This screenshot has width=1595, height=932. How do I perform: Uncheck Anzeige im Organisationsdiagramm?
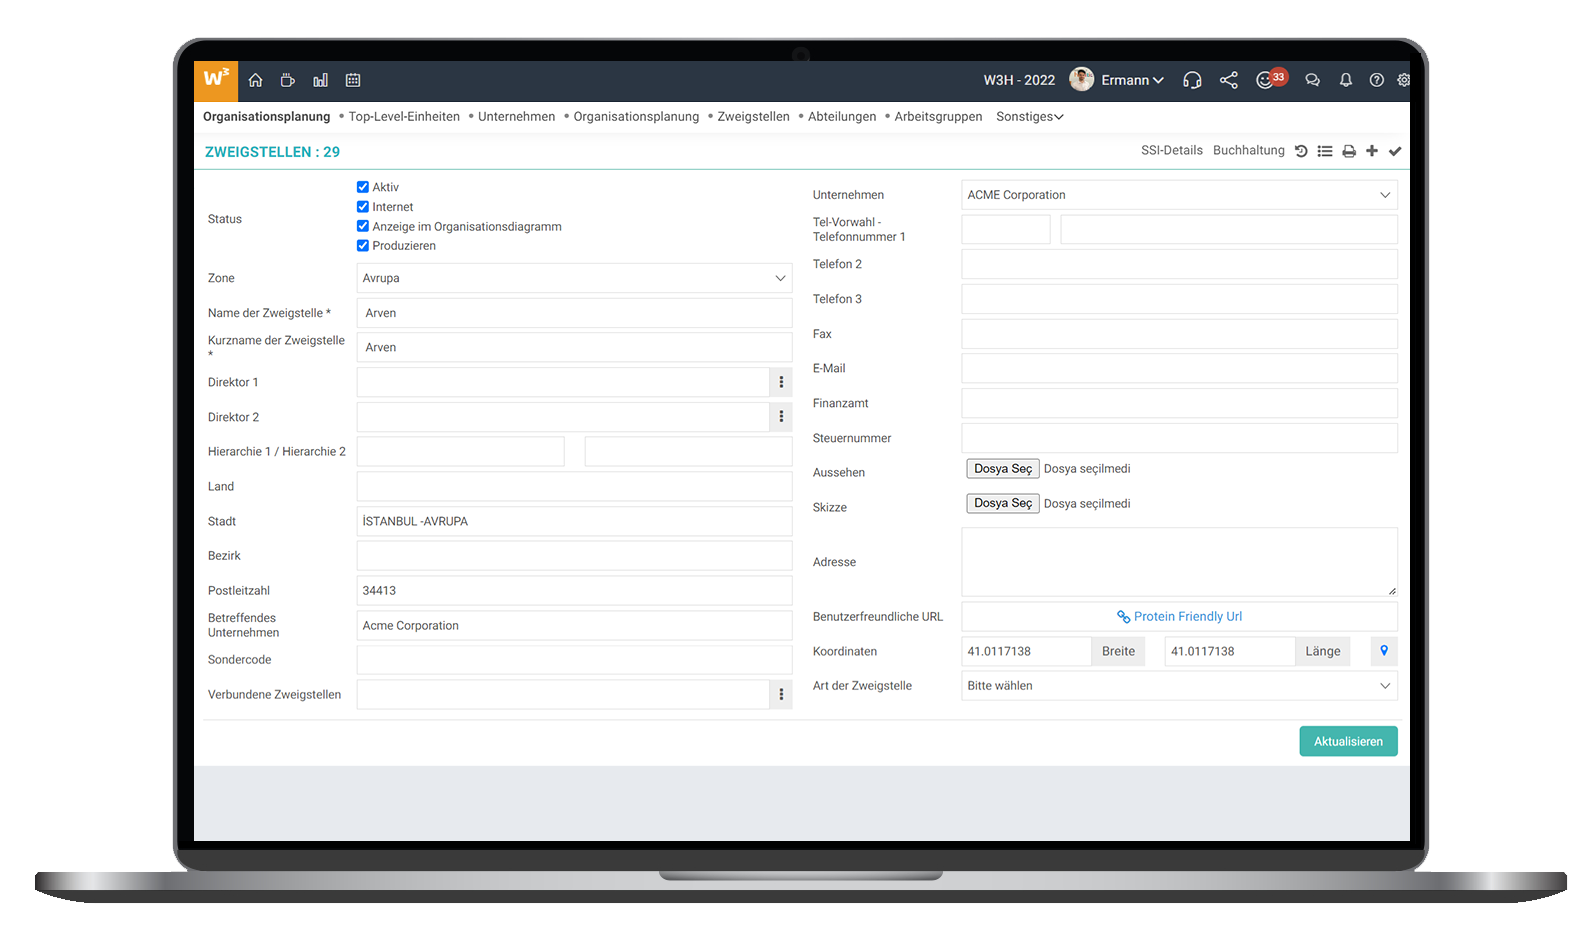point(363,226)
